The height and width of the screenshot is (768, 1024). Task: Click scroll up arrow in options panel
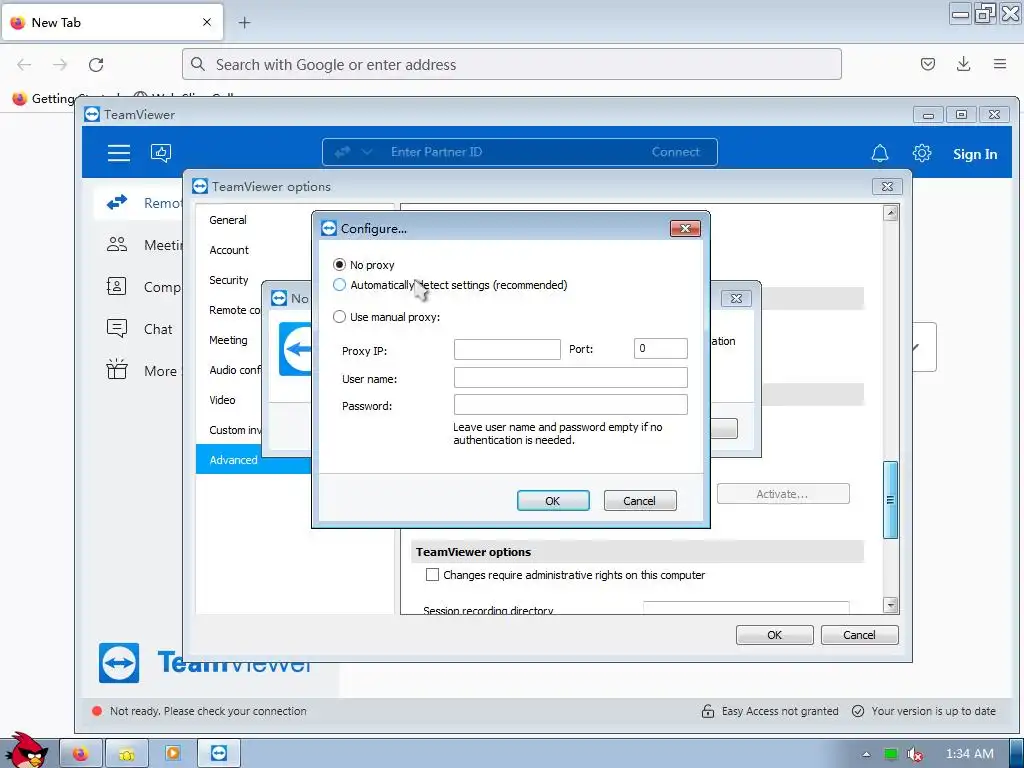coord(890,213)
